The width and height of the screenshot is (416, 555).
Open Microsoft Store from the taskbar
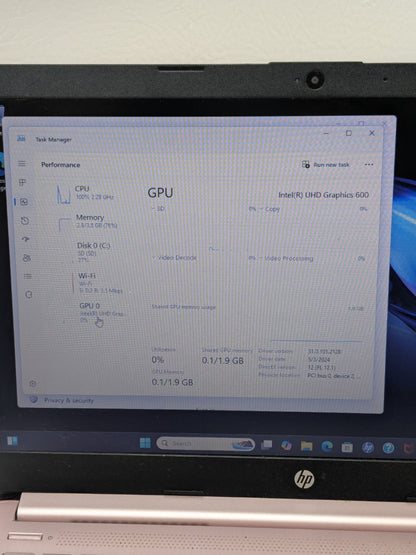coord(347,447)
